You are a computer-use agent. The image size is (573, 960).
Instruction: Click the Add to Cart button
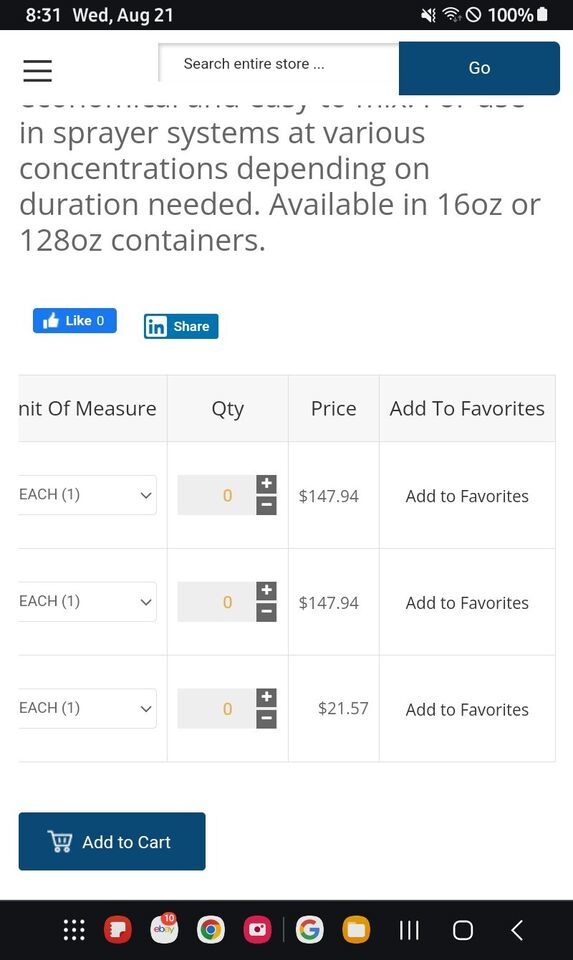click(112, 841)
